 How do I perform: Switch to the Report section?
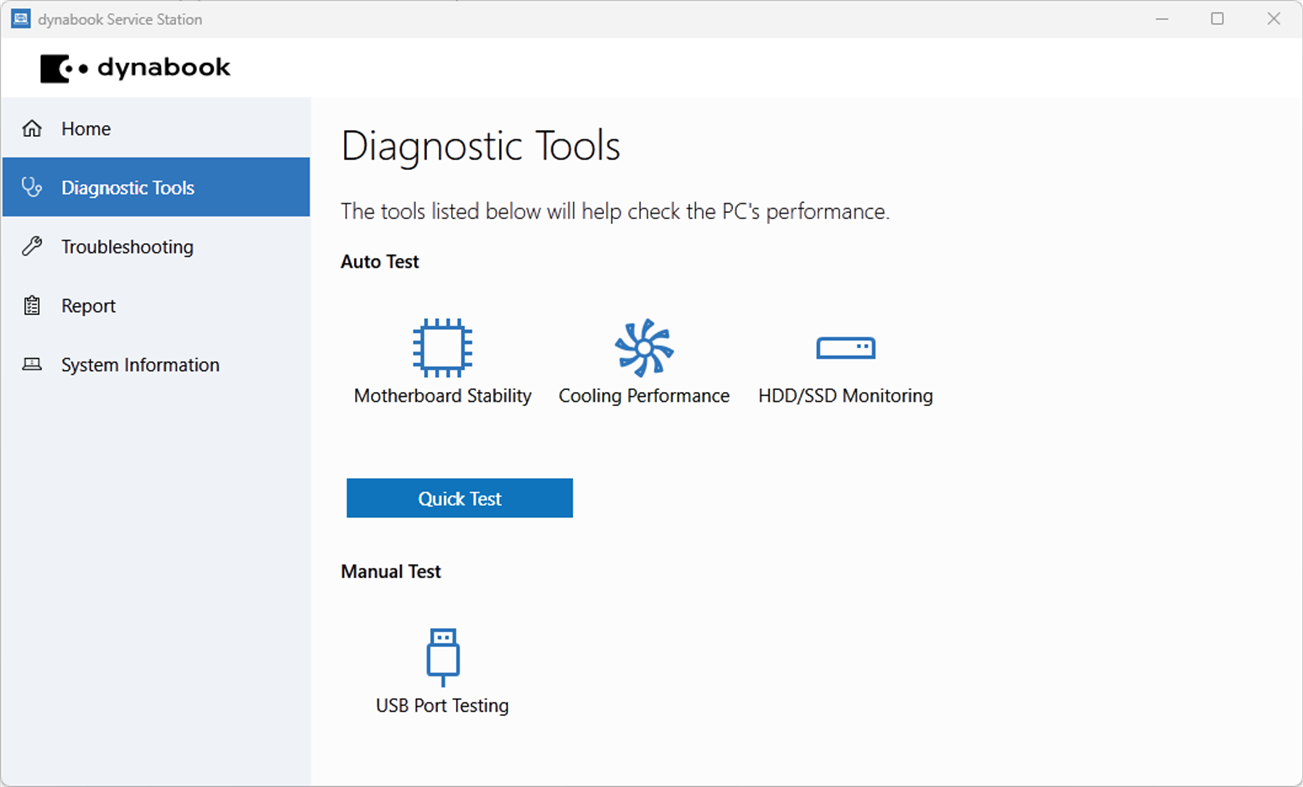coord(88,305)
